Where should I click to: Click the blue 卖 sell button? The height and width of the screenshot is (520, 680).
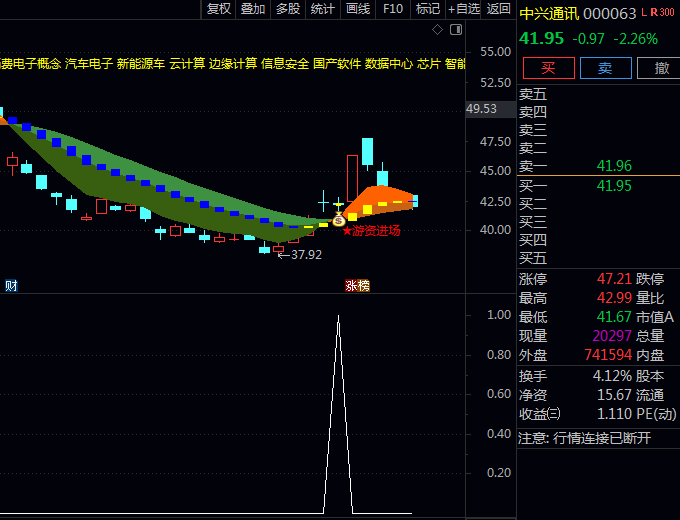(605, 68)
